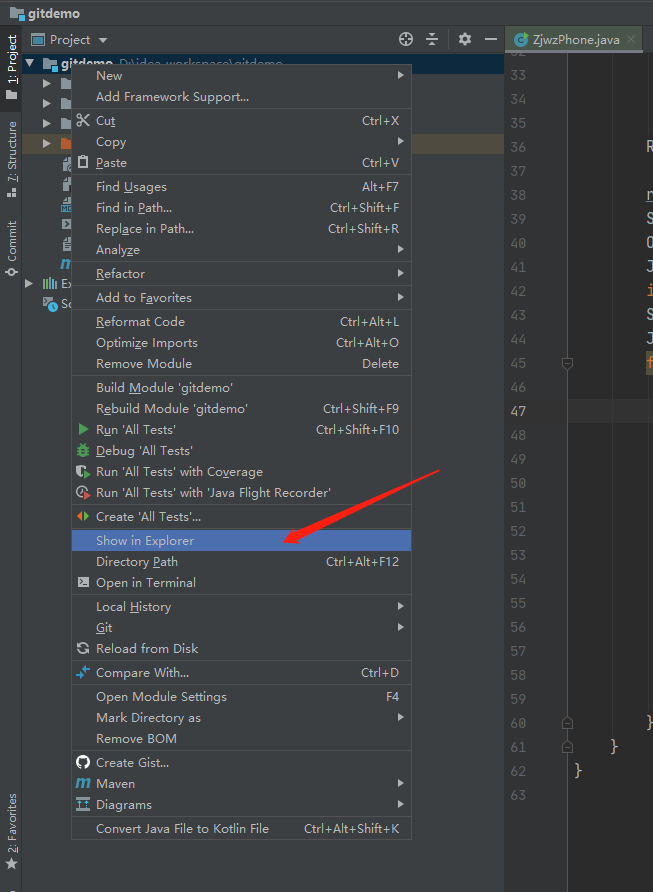Open Mark Directory as submenu
The image size is (653, 892).
(241, 717)
